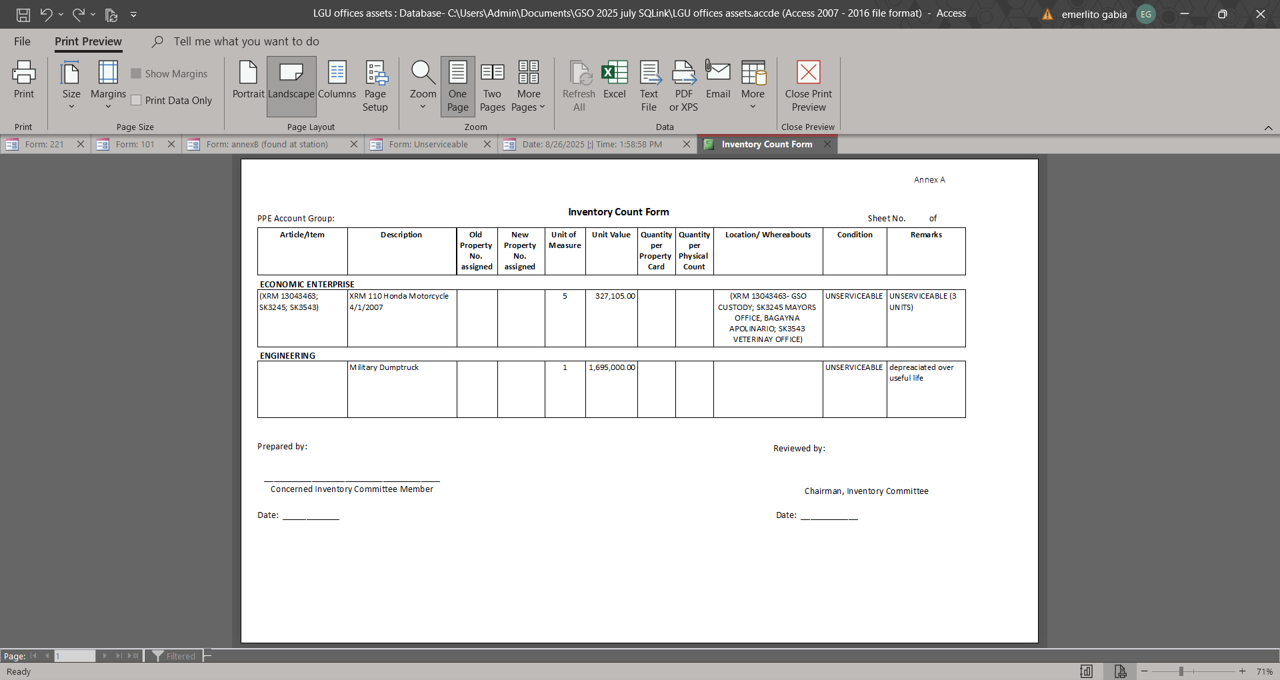Viewport: 1280px width, 680px height.
Task: Select Landscape orientation
Action: coord(291,87)
